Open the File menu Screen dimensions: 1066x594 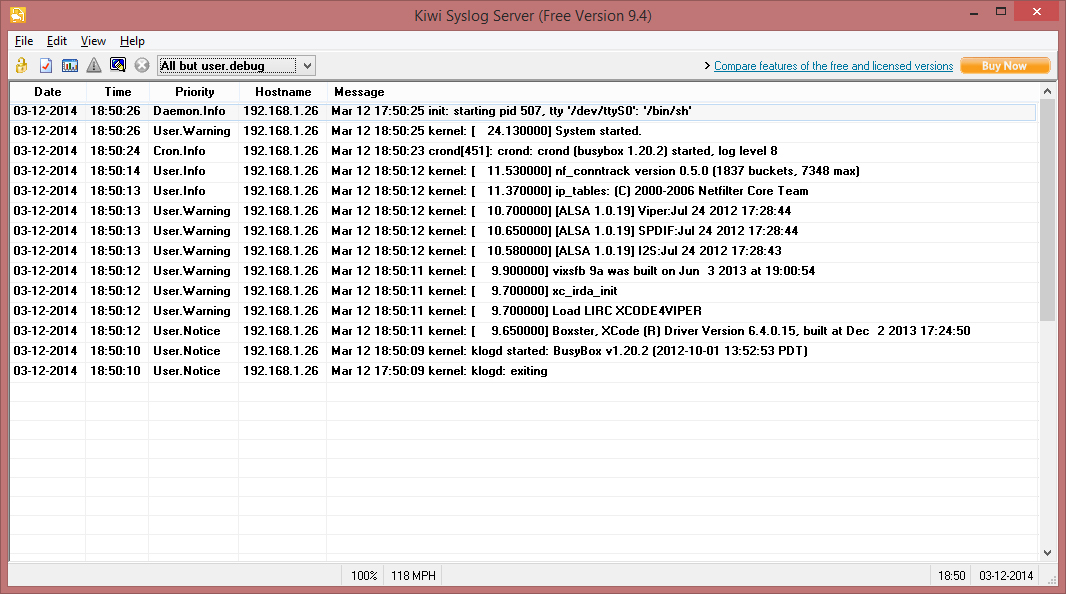coord(24,41)
